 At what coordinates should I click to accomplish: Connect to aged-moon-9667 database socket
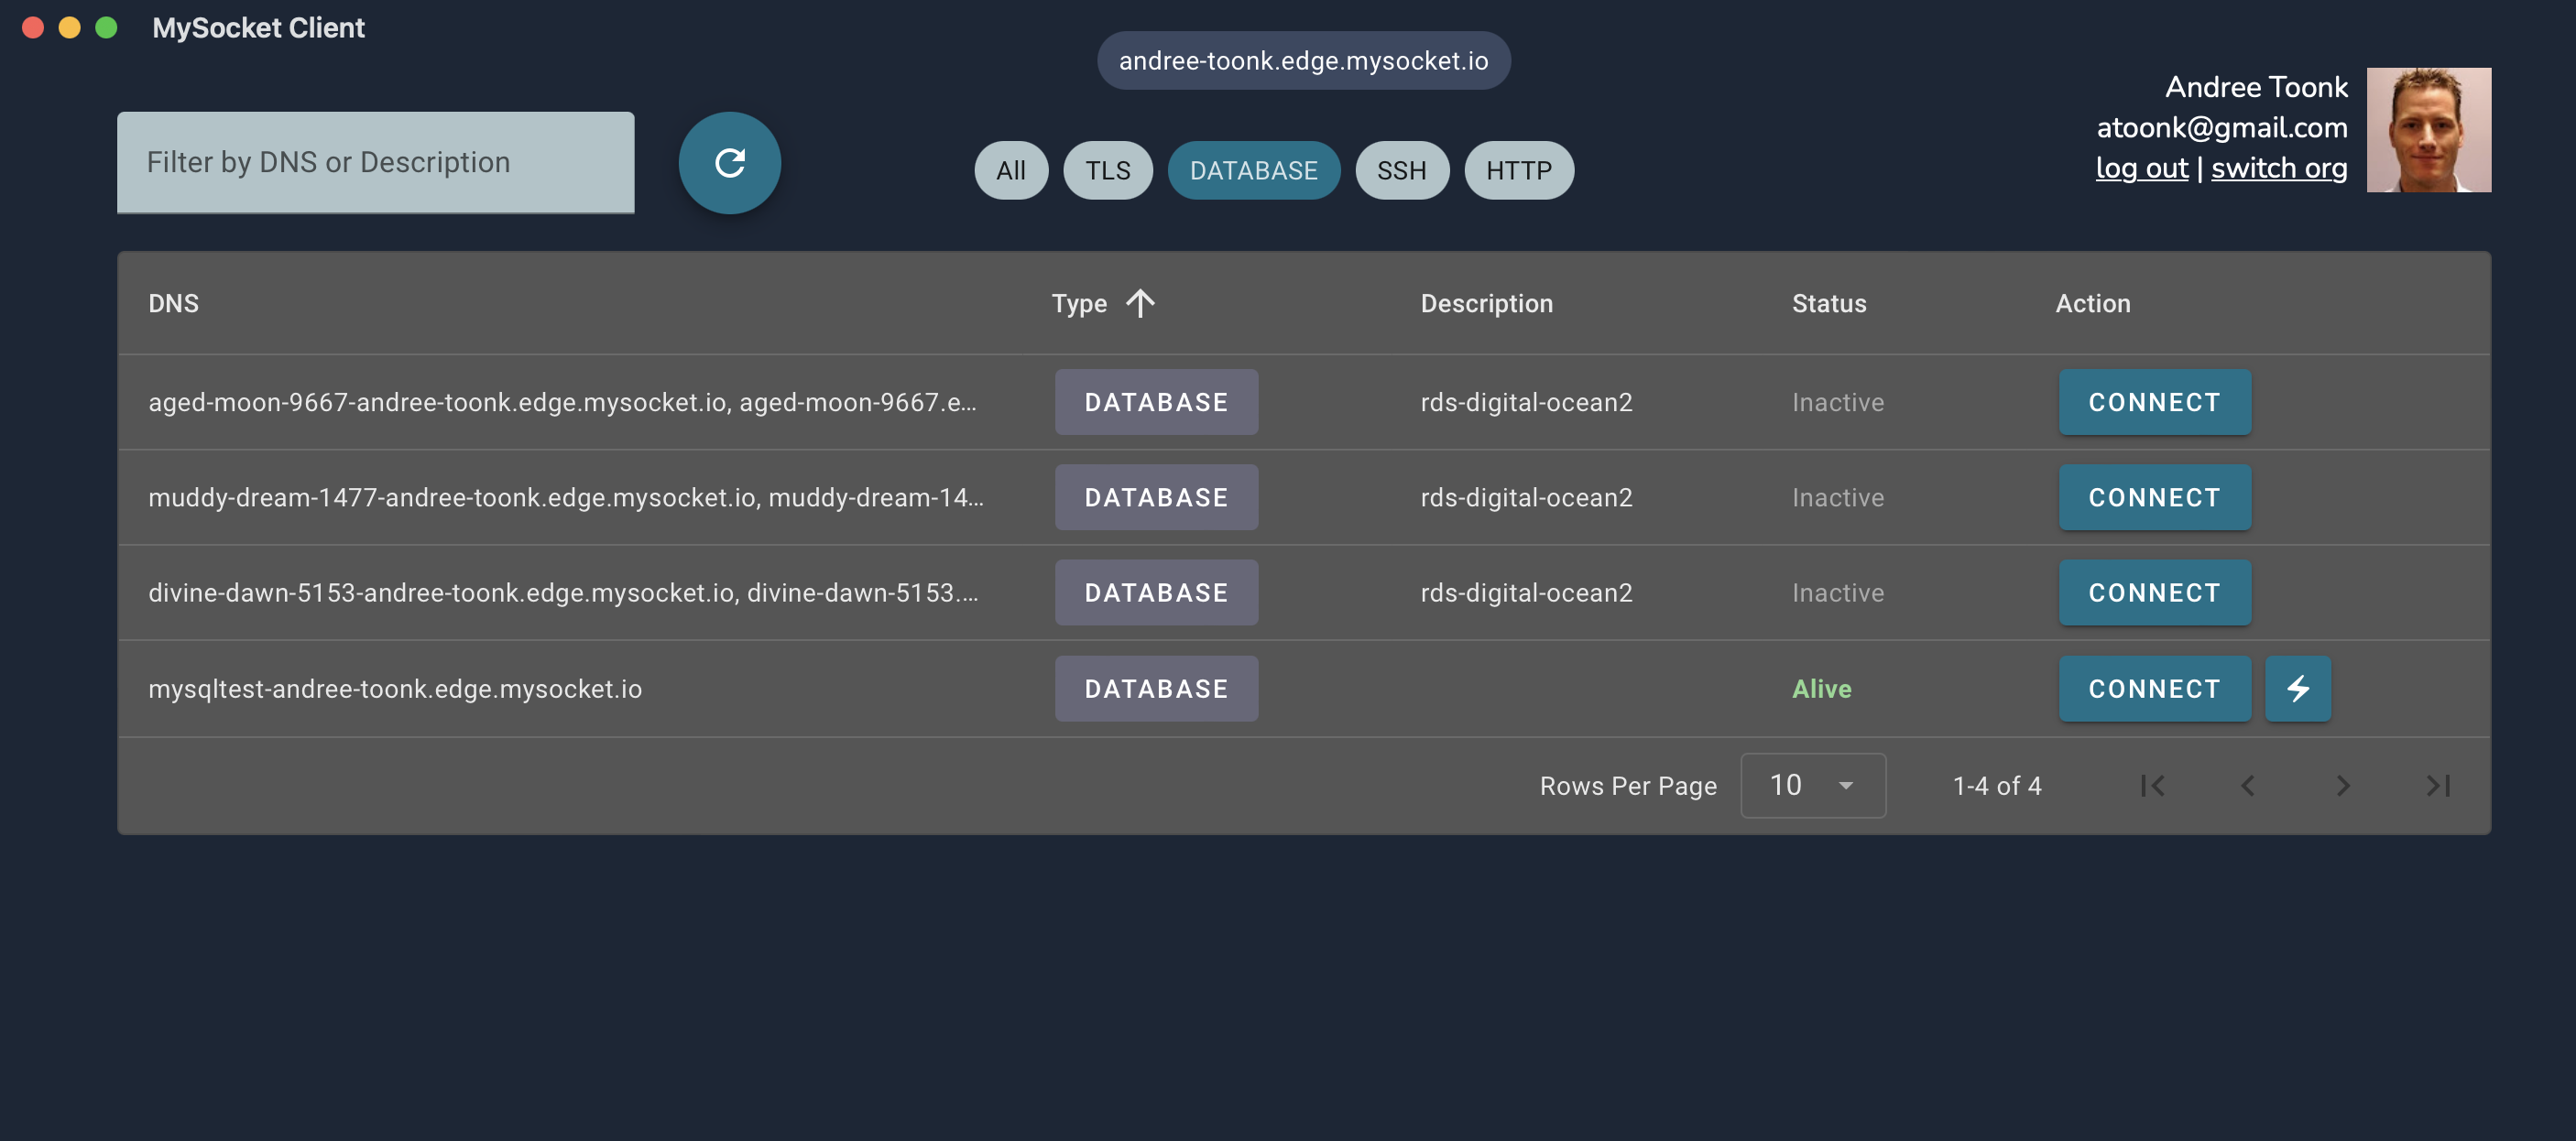[2153, 402]
